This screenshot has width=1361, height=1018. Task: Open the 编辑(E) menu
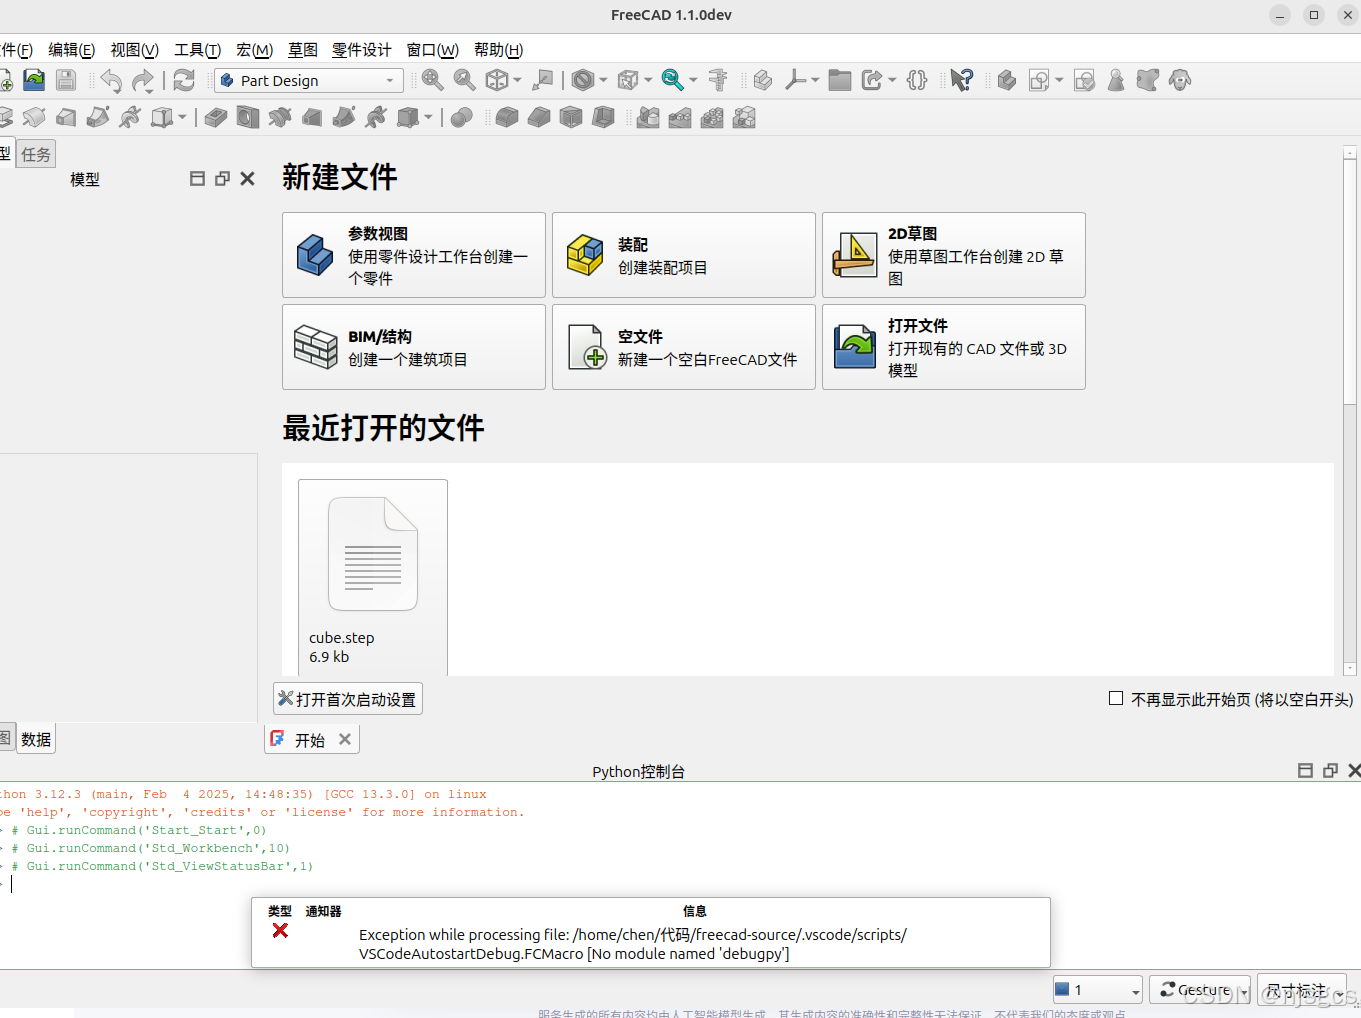click(72, 50)
